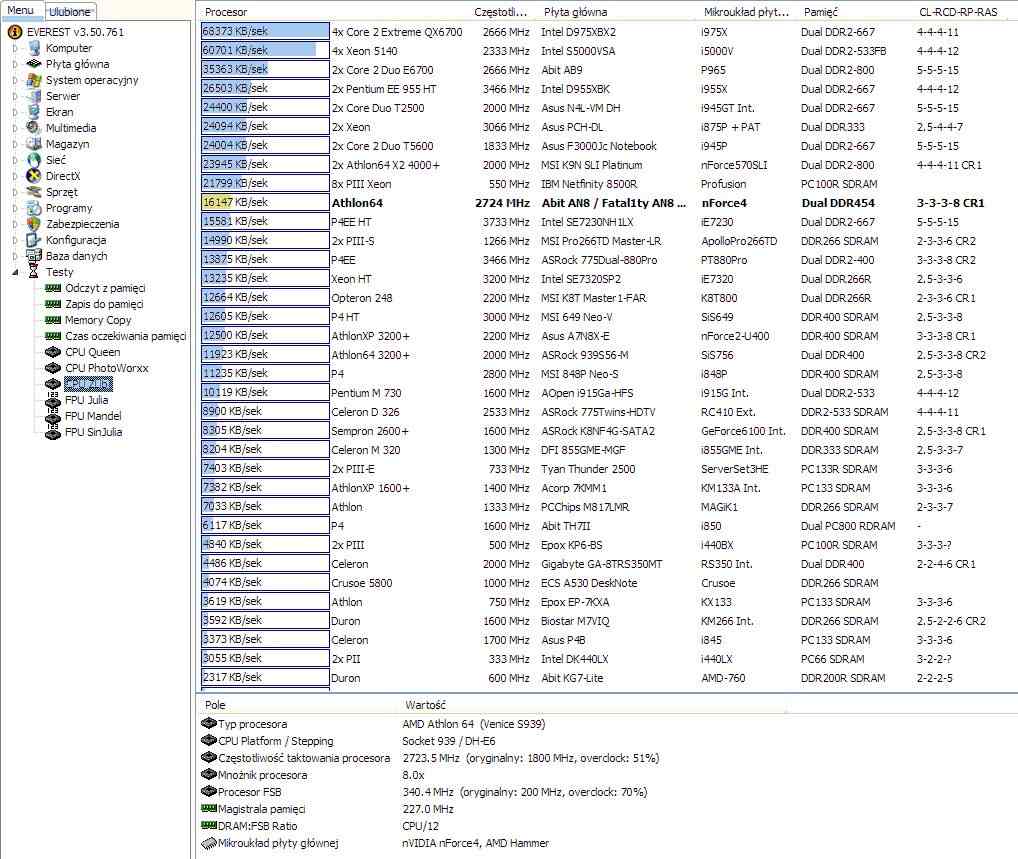Select the Pentium M 730 row
The height and width of the screenshot is (859, 1018).
pyautogui.click(x=608, y=393)
